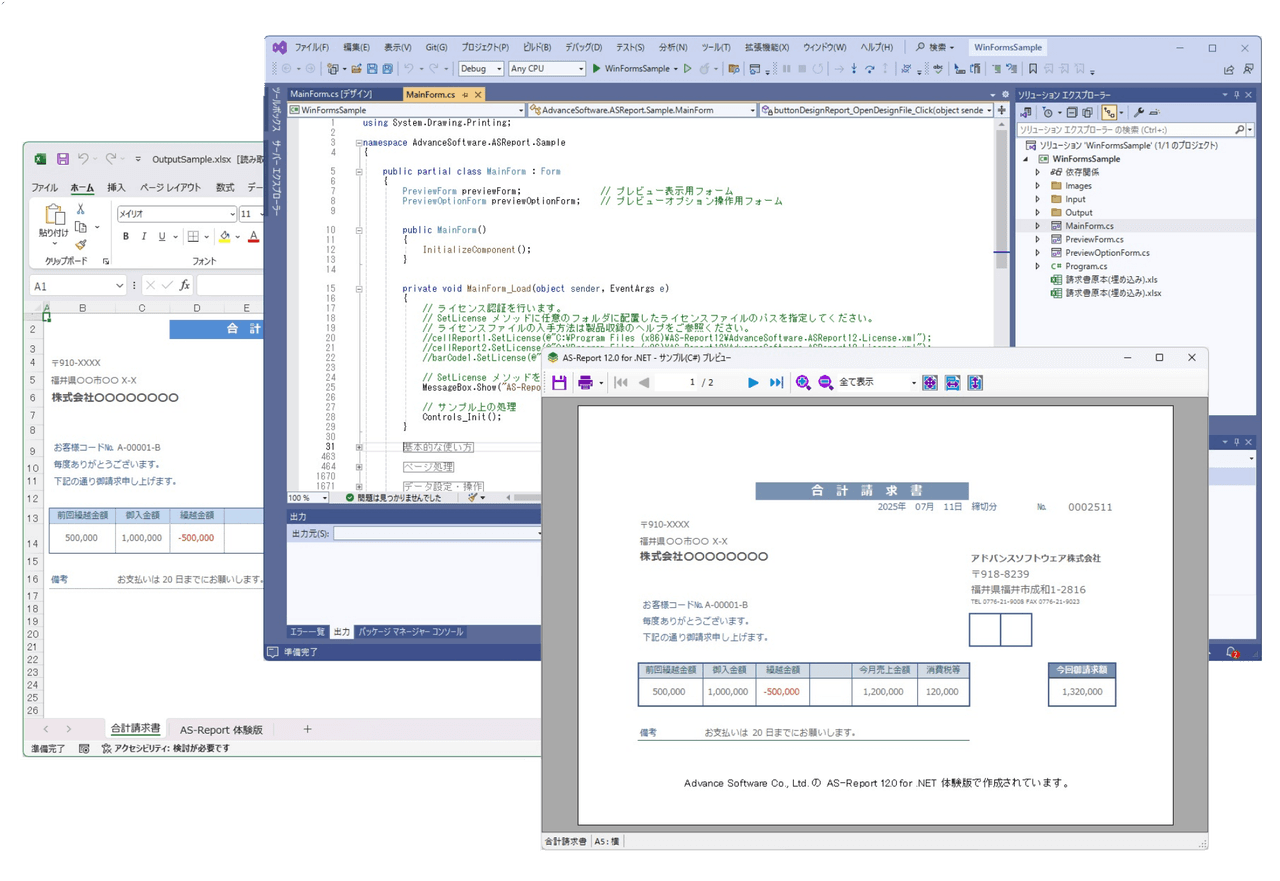Expand the Output folder in Solution Explorer
Screen dimensions: 1280x881
(1038, 213)
